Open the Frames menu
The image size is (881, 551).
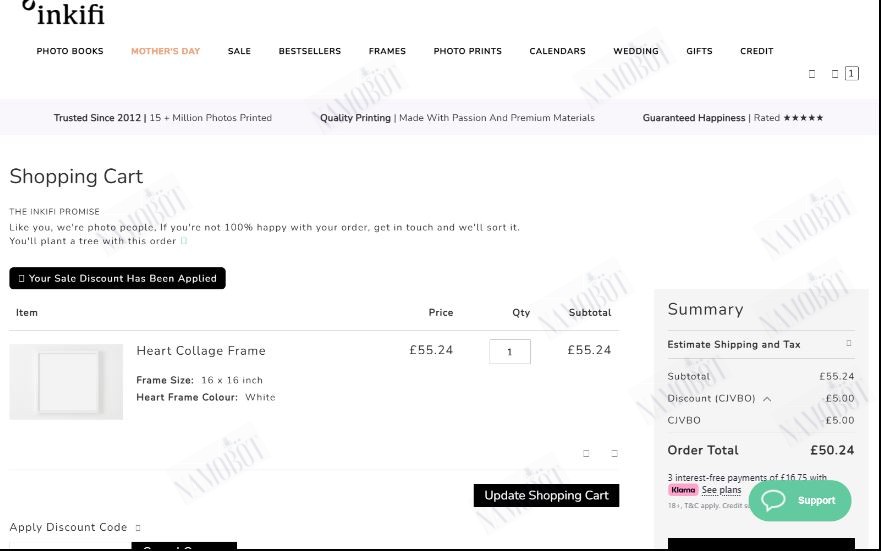[x=387, y=51]
